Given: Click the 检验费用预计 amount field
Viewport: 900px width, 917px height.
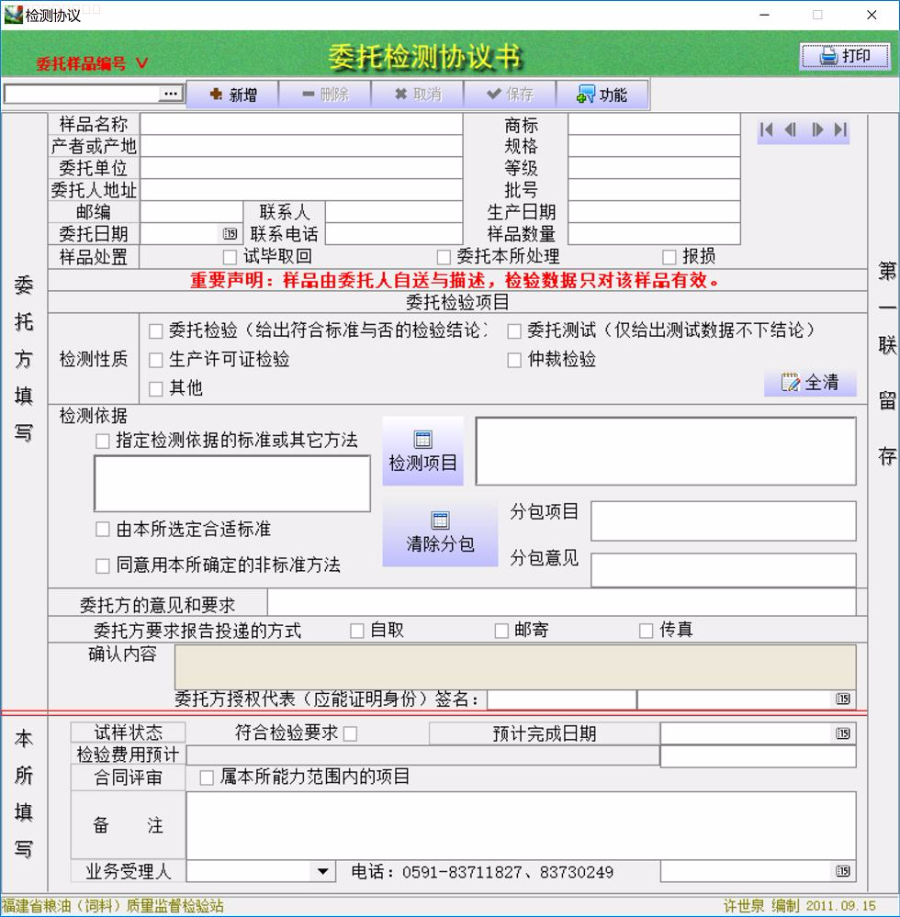Looking at the screenshot, I should (758, 756).
